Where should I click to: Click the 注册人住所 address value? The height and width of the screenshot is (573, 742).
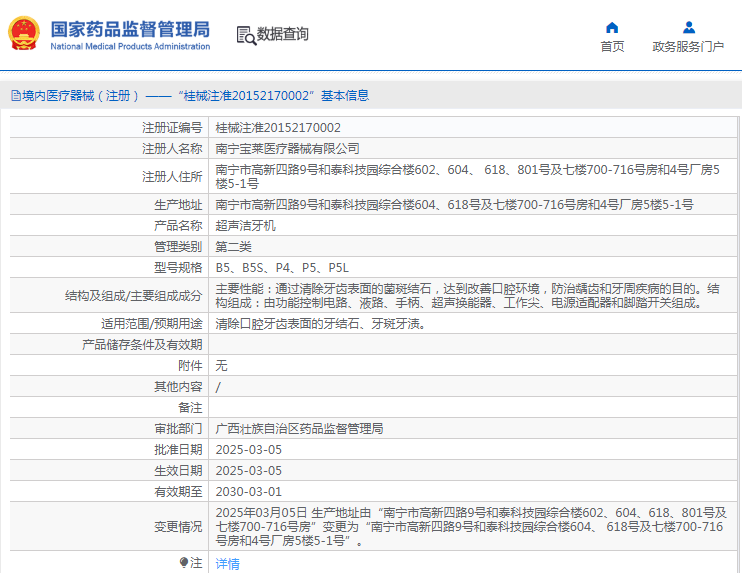click(x=468, y=176)
